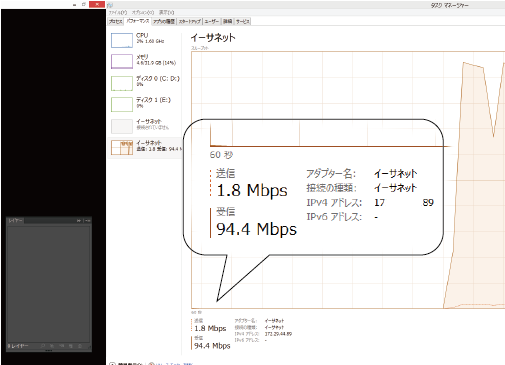505x365 pixels.
Task: Show the サービス tab
Action: [x=243, y=21]
